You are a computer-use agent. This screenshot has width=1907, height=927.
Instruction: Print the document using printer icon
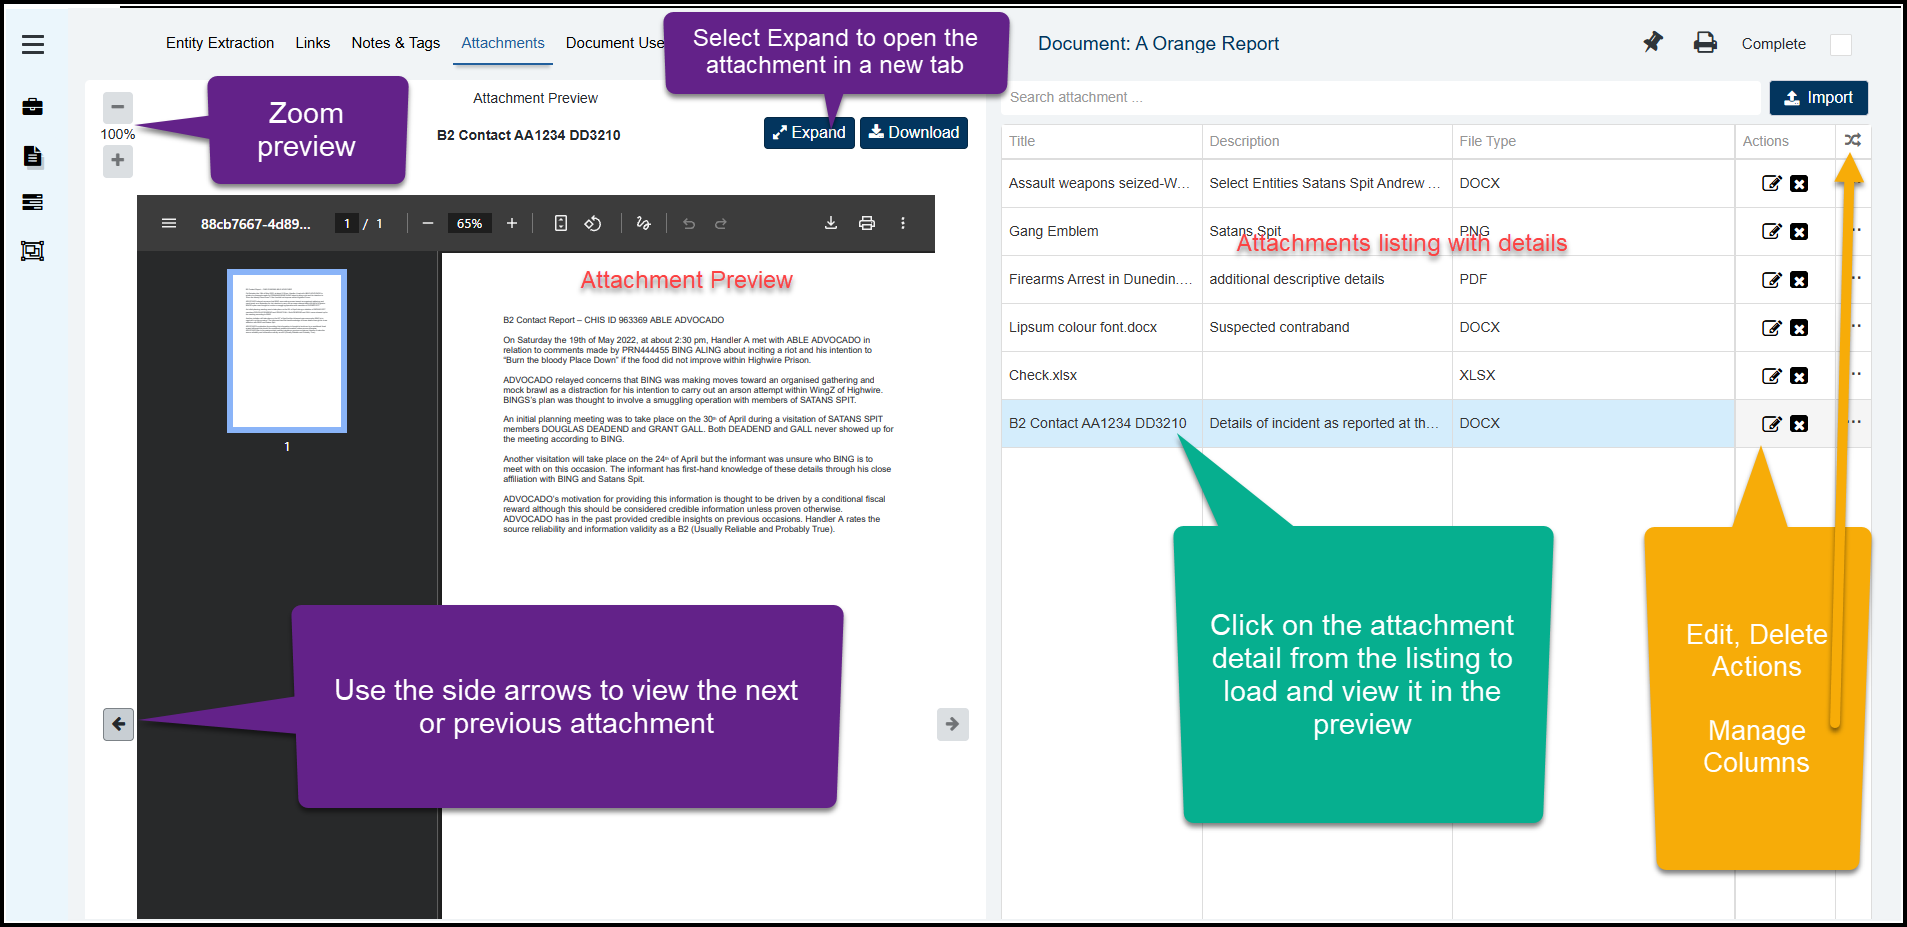pyautogui.click(x=1705, y=43)
